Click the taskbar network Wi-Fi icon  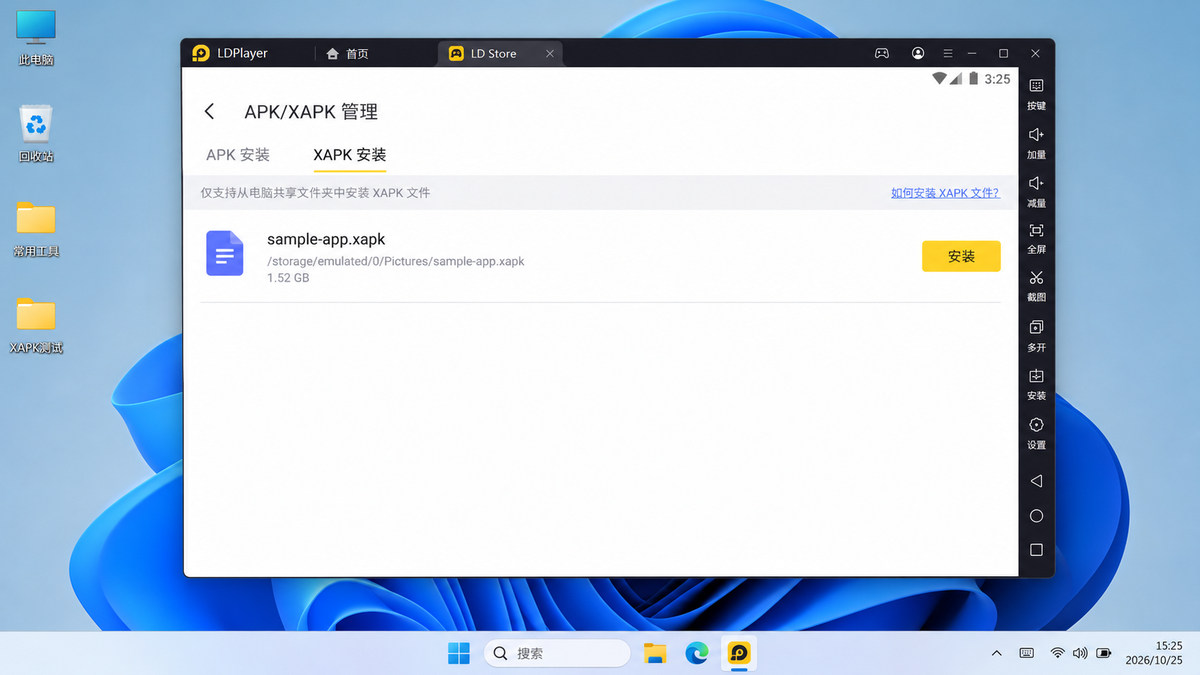click(1057, 653)
